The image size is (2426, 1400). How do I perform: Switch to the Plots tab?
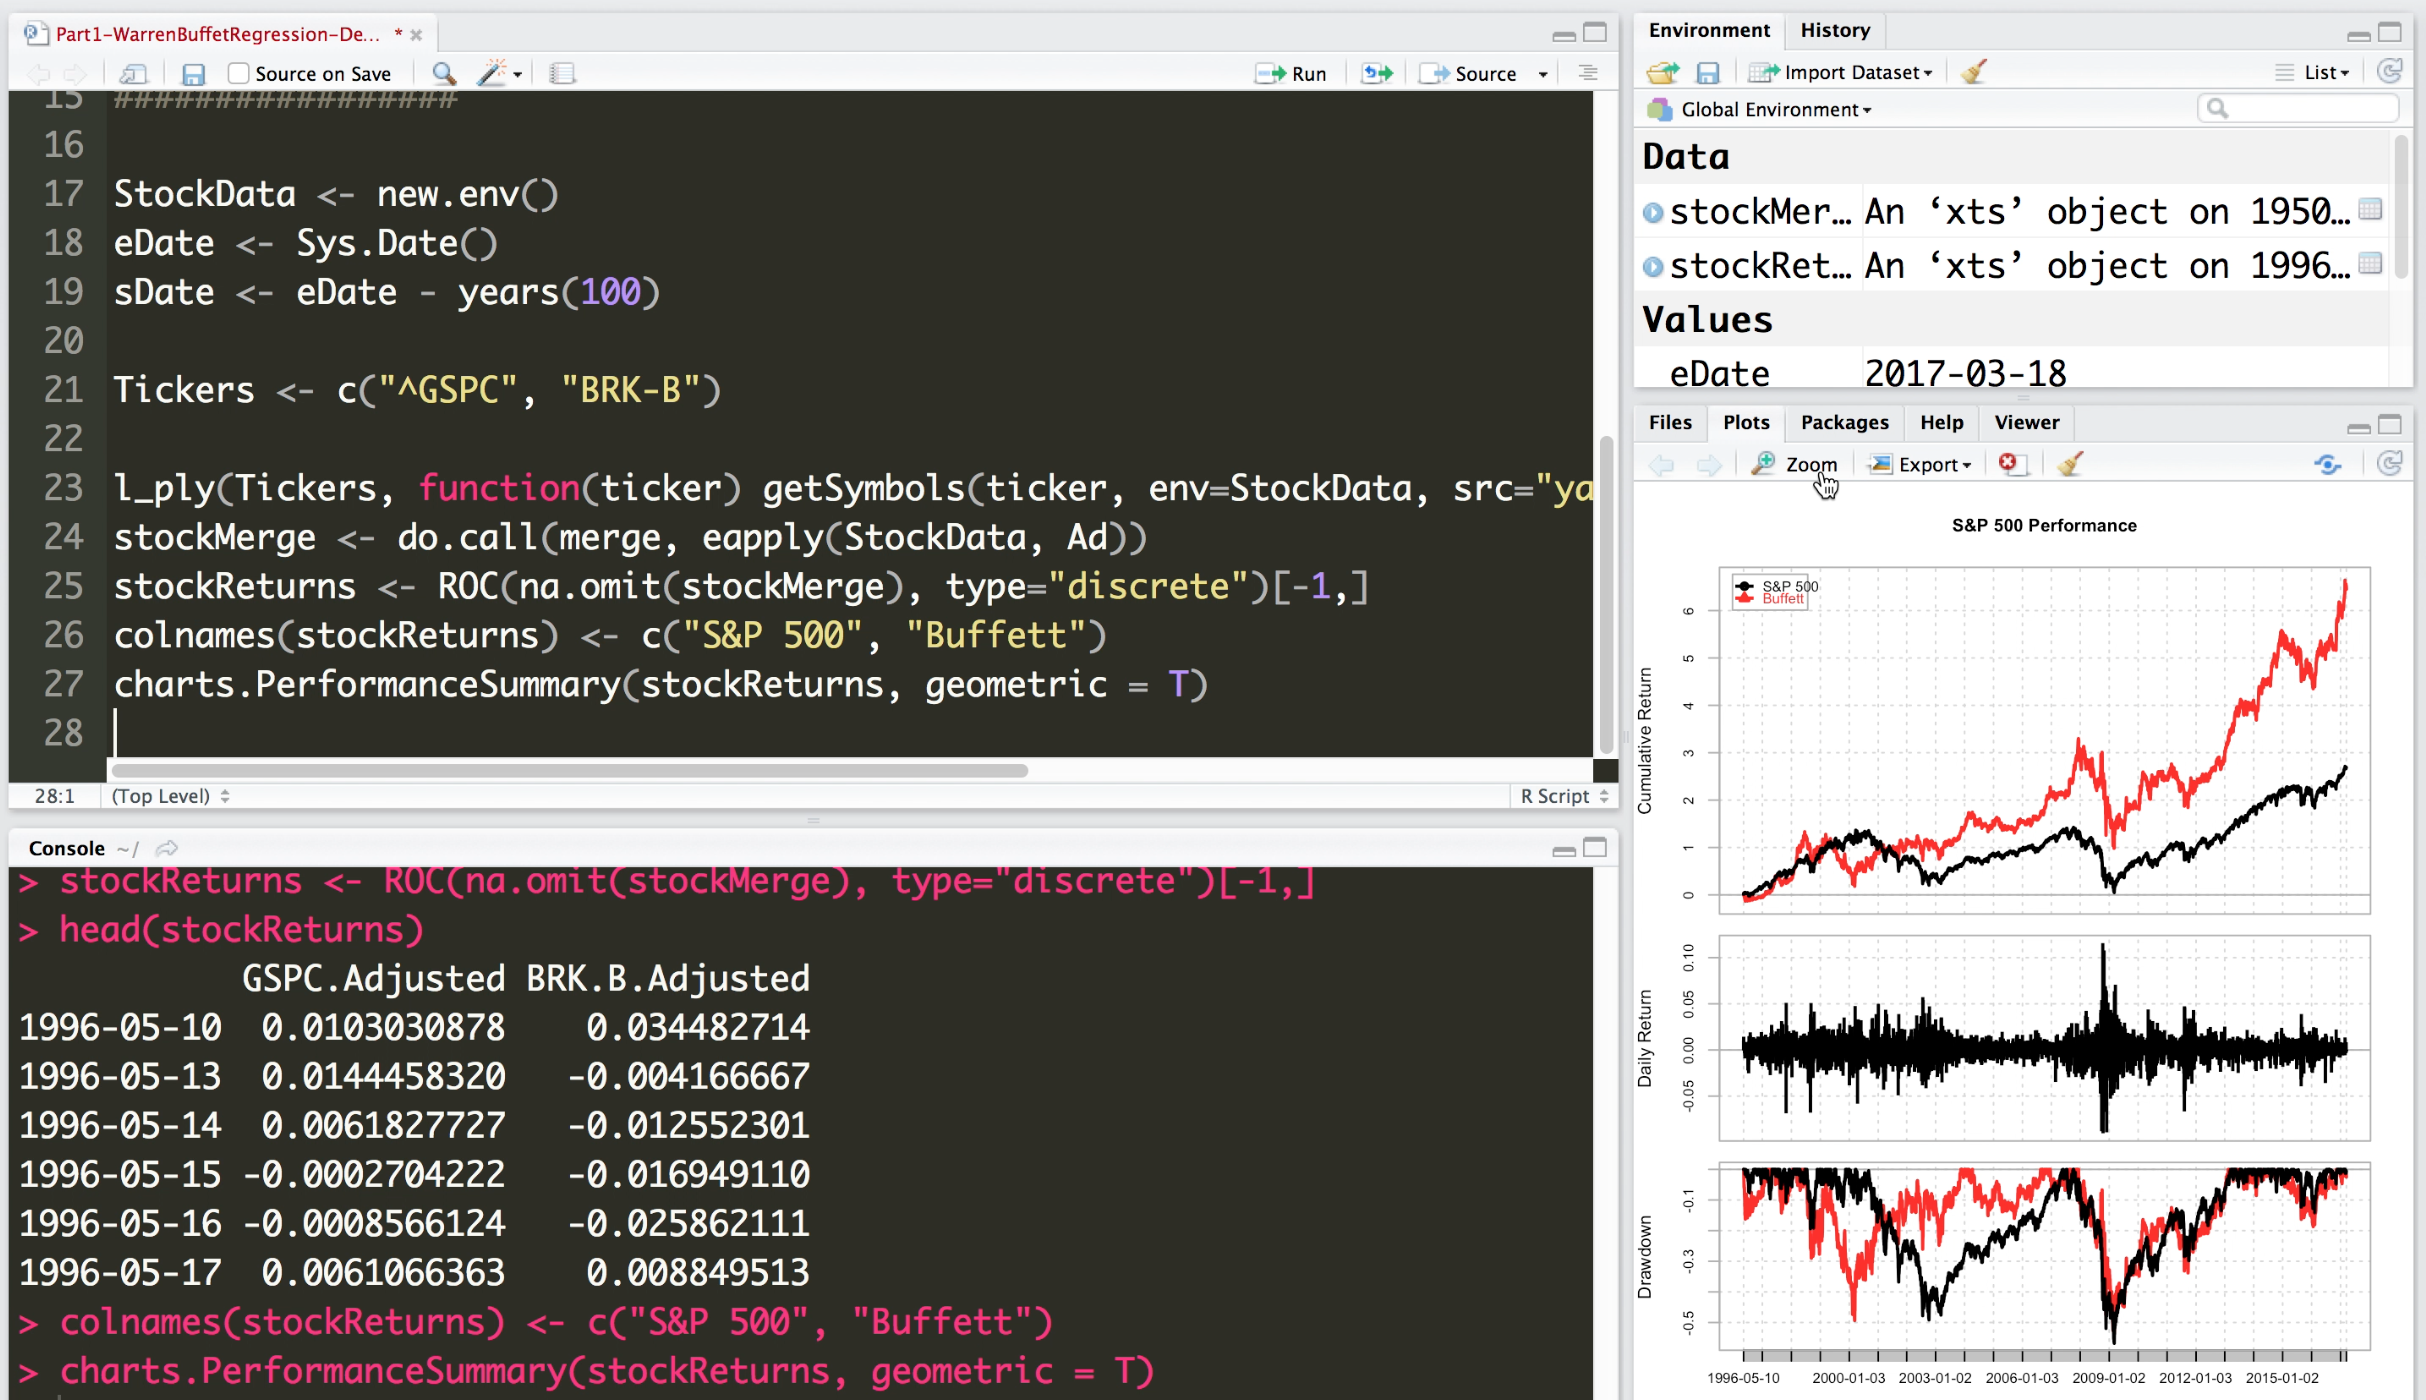[x=1746, y=422]
